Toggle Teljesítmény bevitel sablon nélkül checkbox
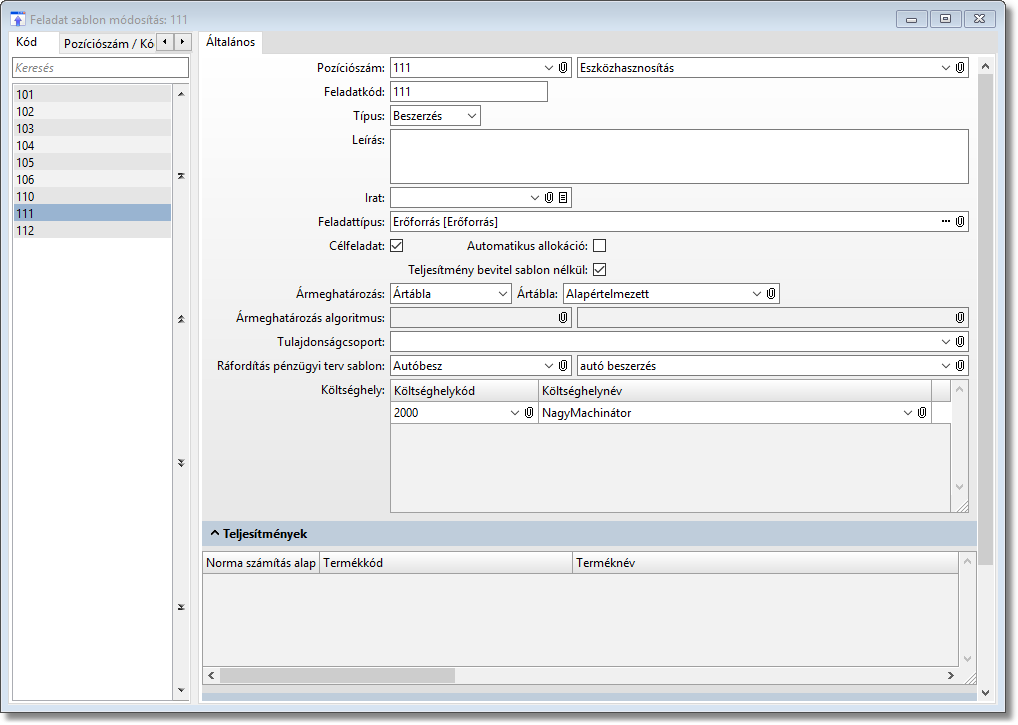The height and width of the screenshot is (725, 1018). pyautogui.click(x=600, y=269)
